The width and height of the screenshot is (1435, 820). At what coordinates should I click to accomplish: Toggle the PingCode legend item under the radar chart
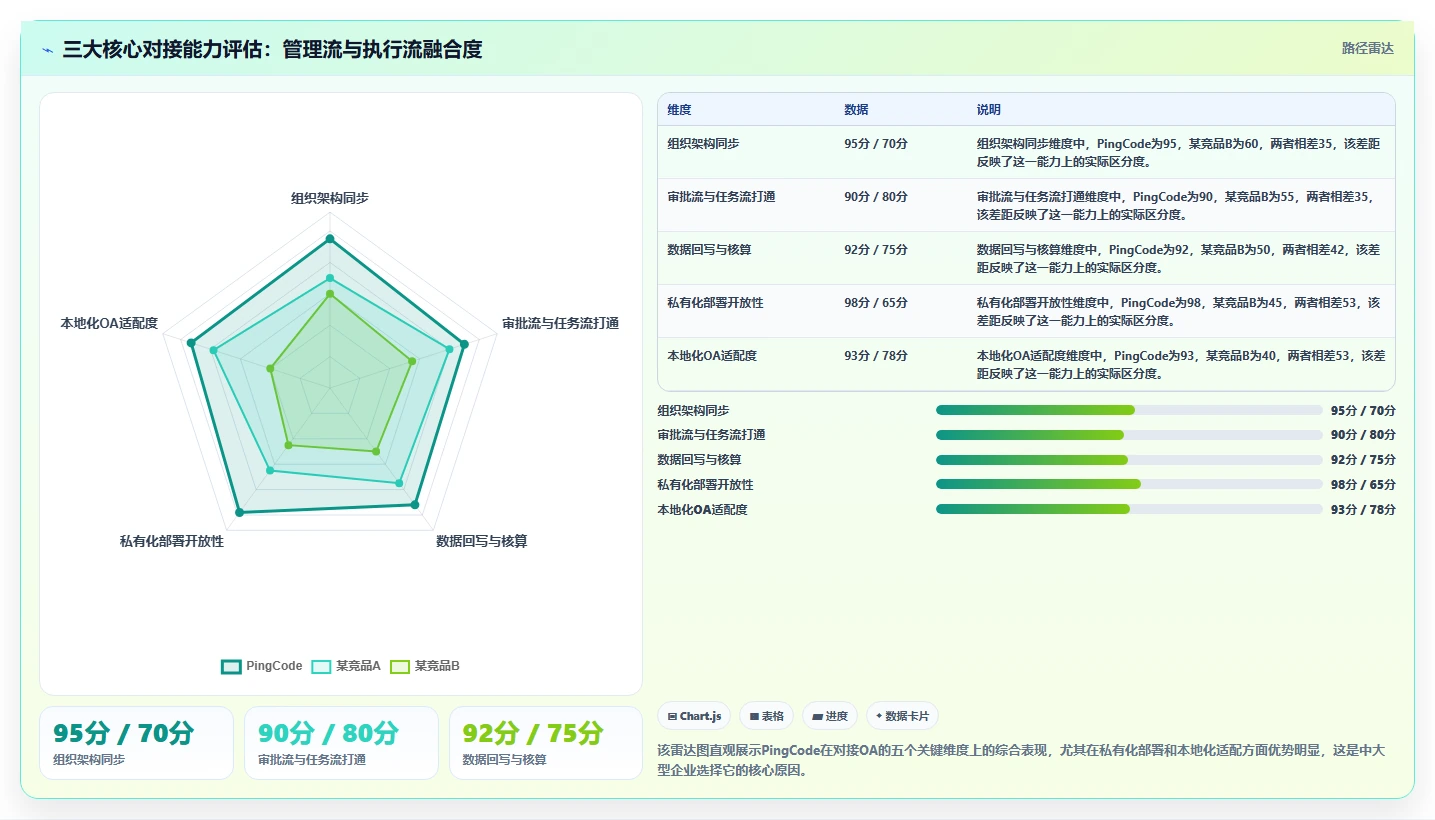point(262,666)
